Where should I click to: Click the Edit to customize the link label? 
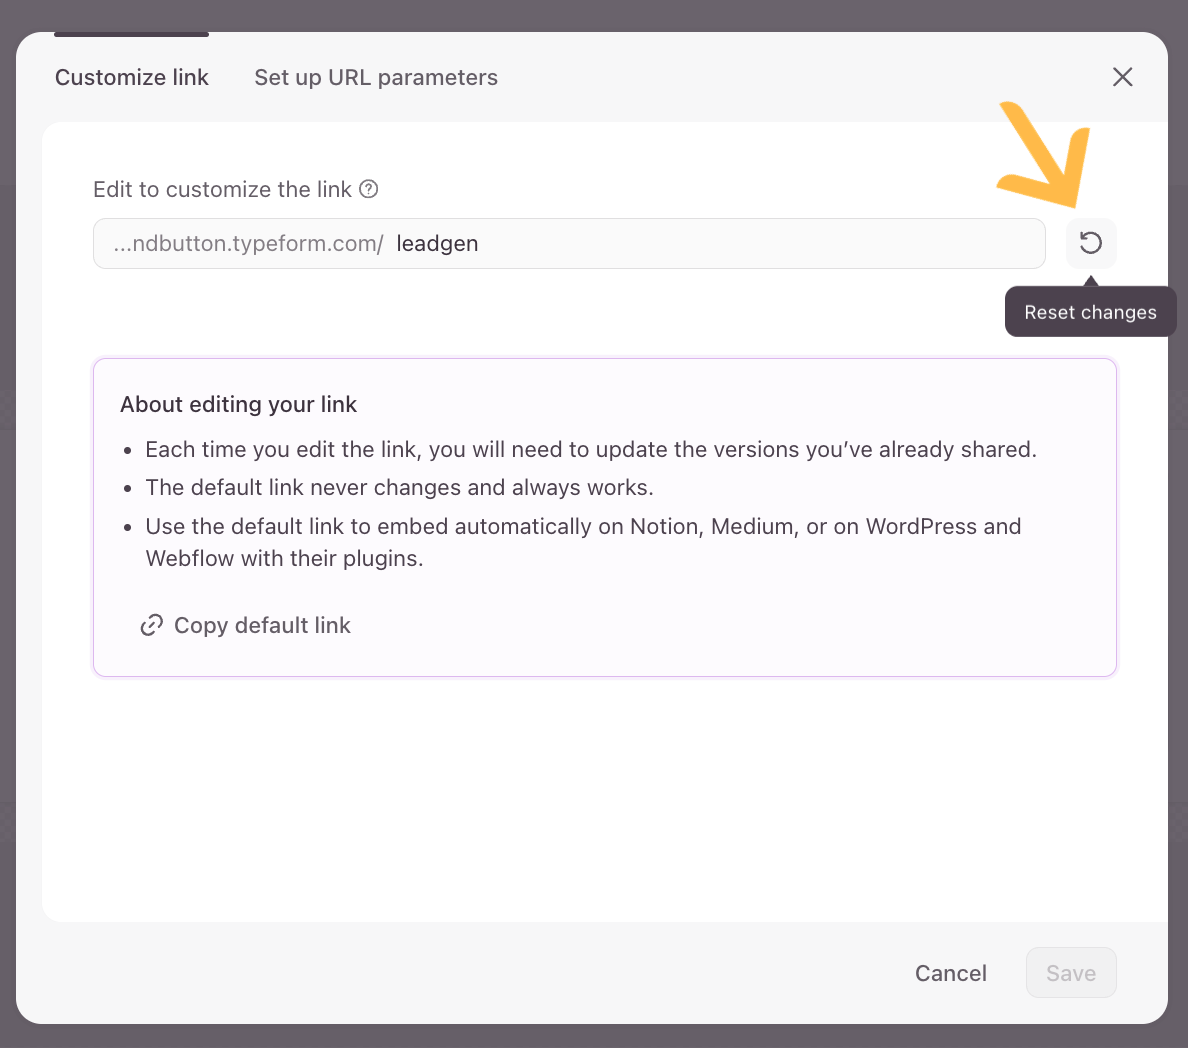click(222, 189)
